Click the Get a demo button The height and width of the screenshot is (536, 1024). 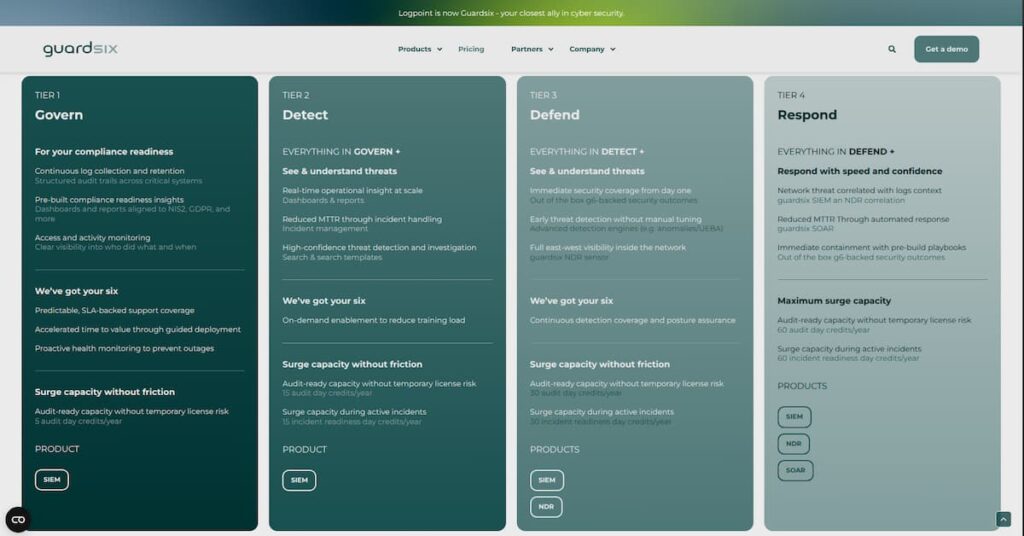pyautogui.click(x=946, y=49)
